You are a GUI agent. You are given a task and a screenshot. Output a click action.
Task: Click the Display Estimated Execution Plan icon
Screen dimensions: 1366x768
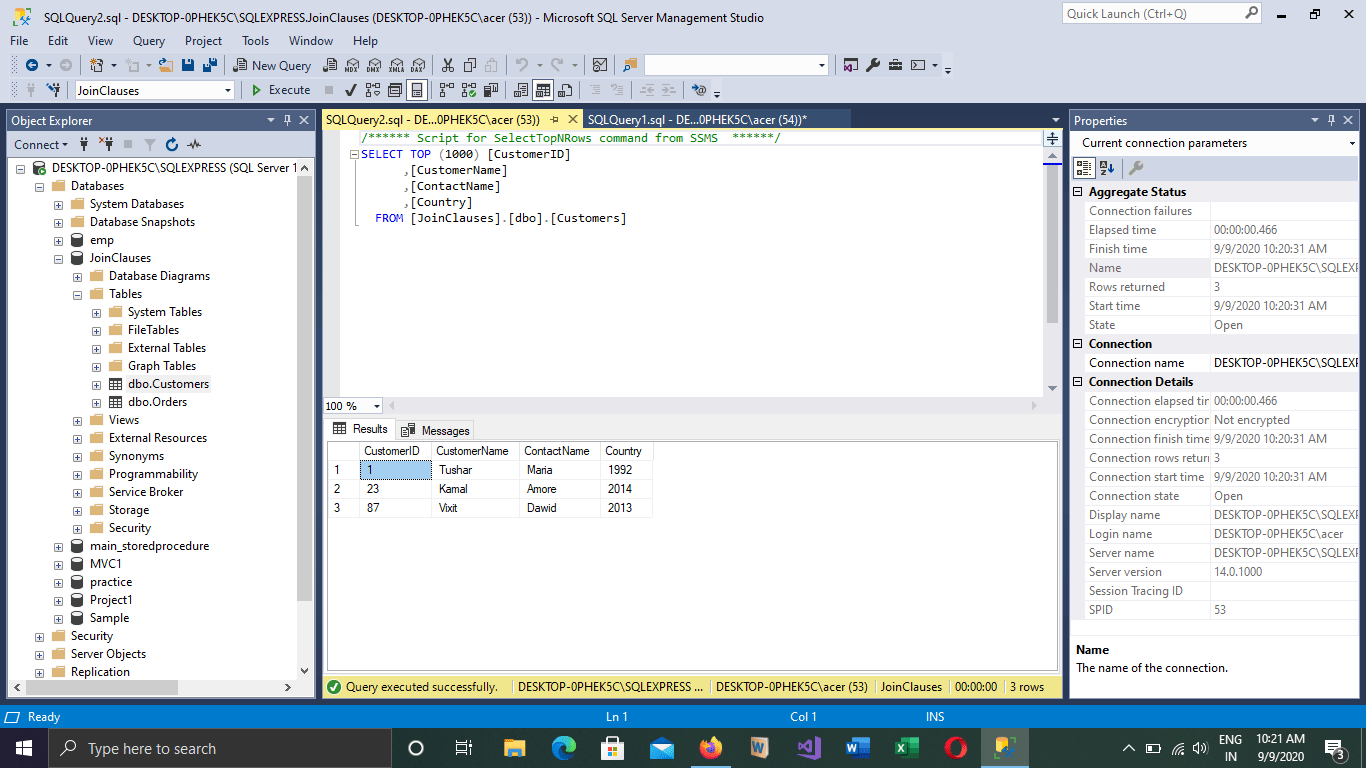point(371,90)
